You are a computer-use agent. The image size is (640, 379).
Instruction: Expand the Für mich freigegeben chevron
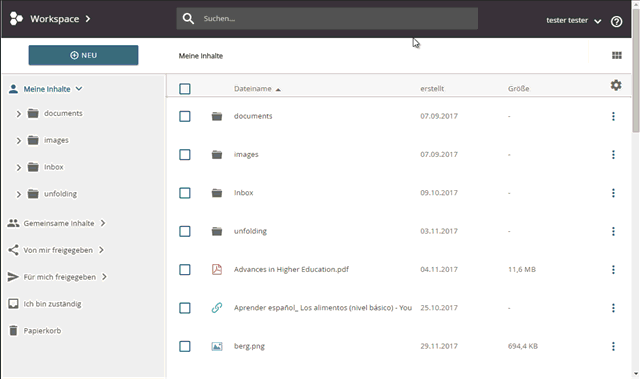point(104,277)
